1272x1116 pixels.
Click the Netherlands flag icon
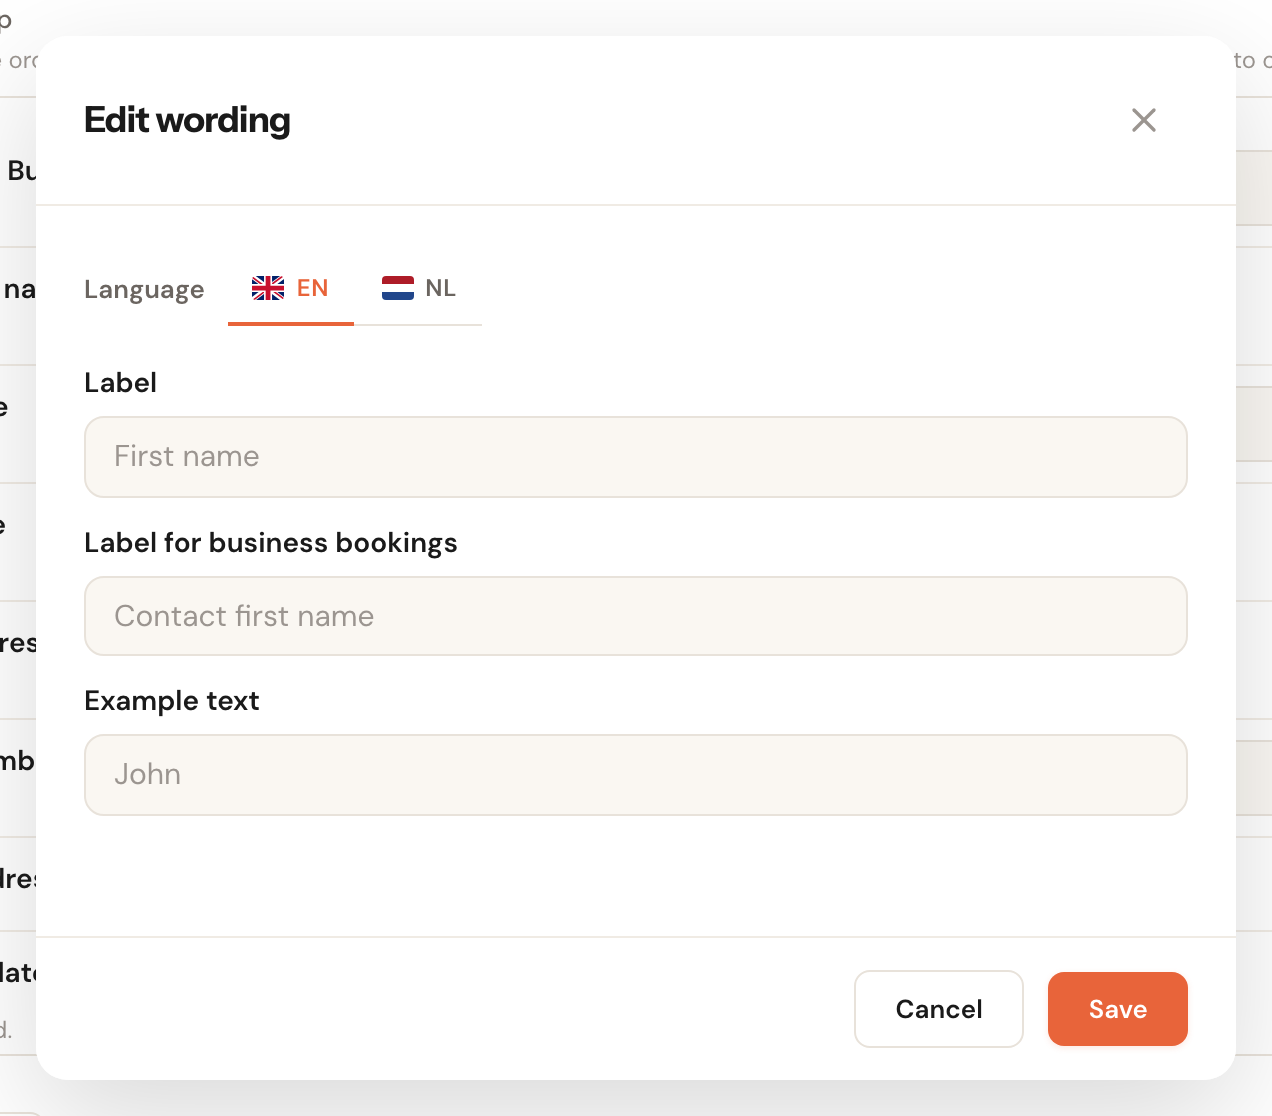coord(398,288)
